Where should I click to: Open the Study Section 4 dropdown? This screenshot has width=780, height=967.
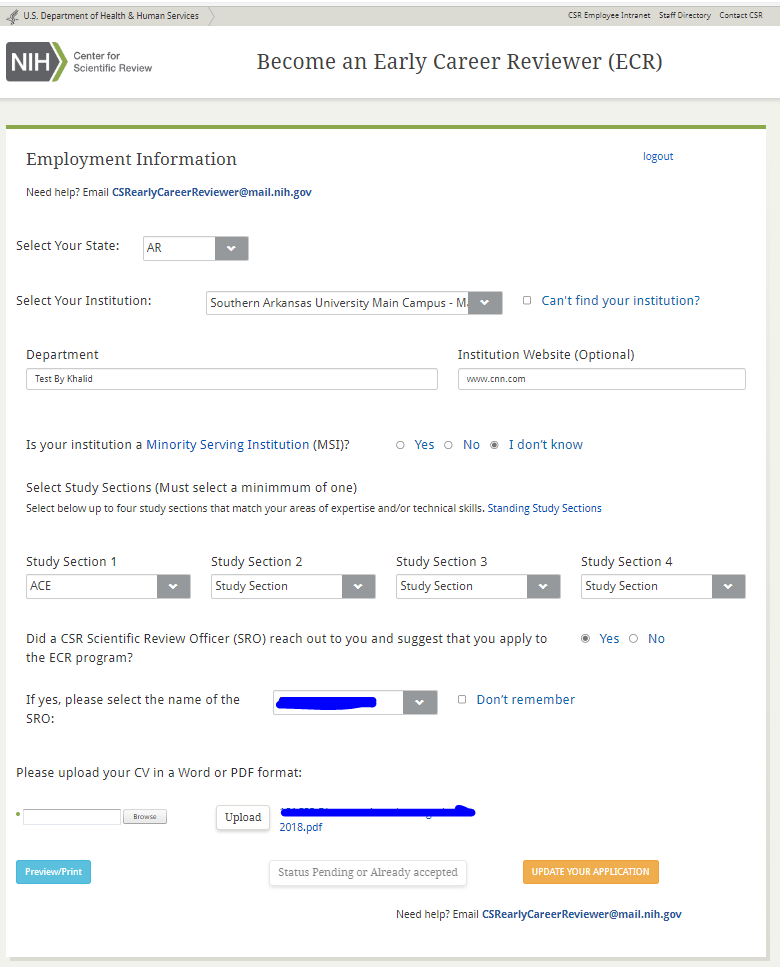pyautogui.click(x=728, y=586)
